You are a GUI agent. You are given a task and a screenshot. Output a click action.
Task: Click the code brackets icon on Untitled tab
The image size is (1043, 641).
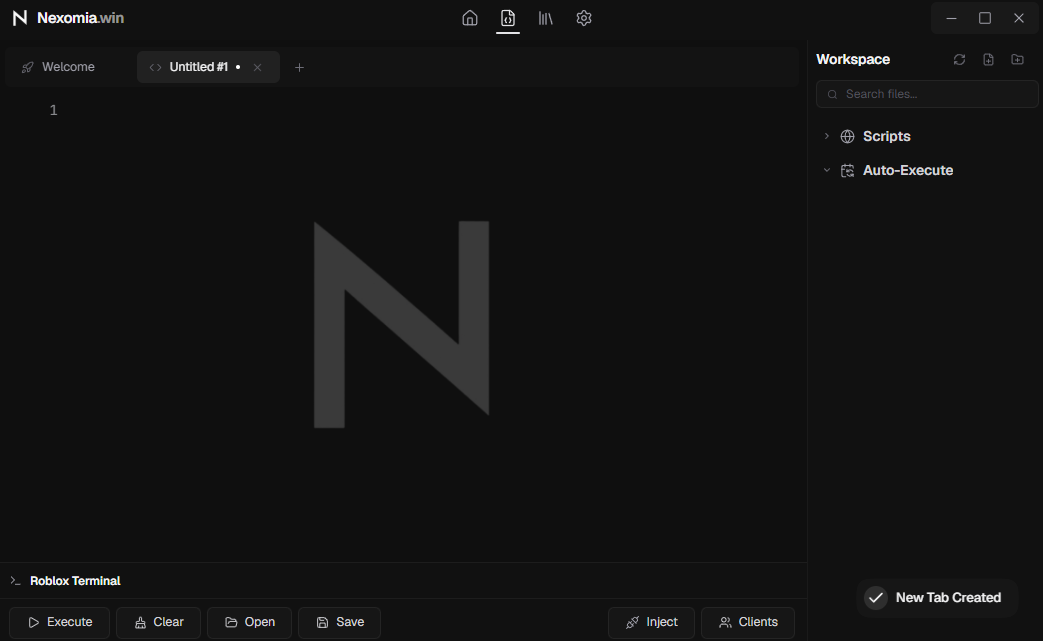click(155, 67)
